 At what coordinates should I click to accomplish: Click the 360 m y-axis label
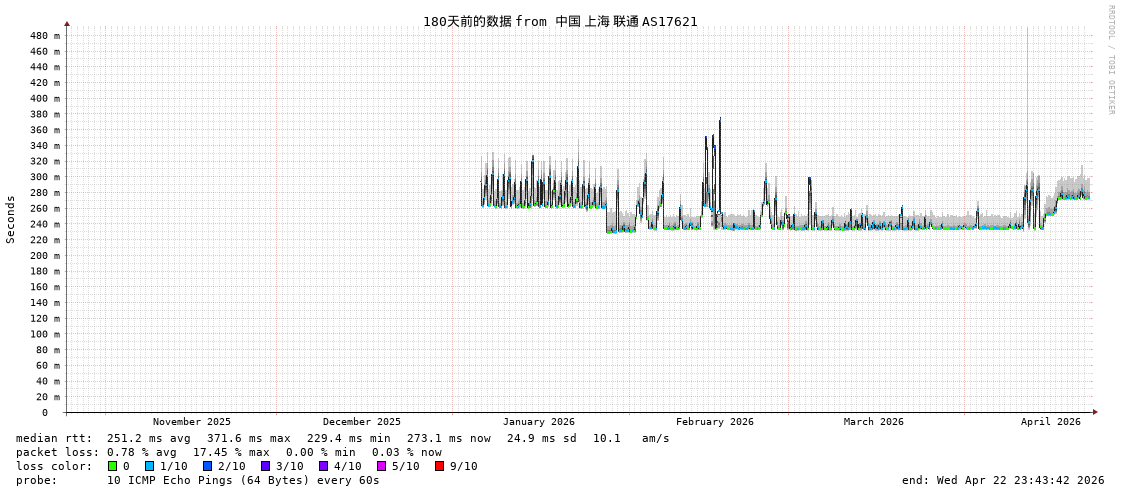(x=46, y=130)
